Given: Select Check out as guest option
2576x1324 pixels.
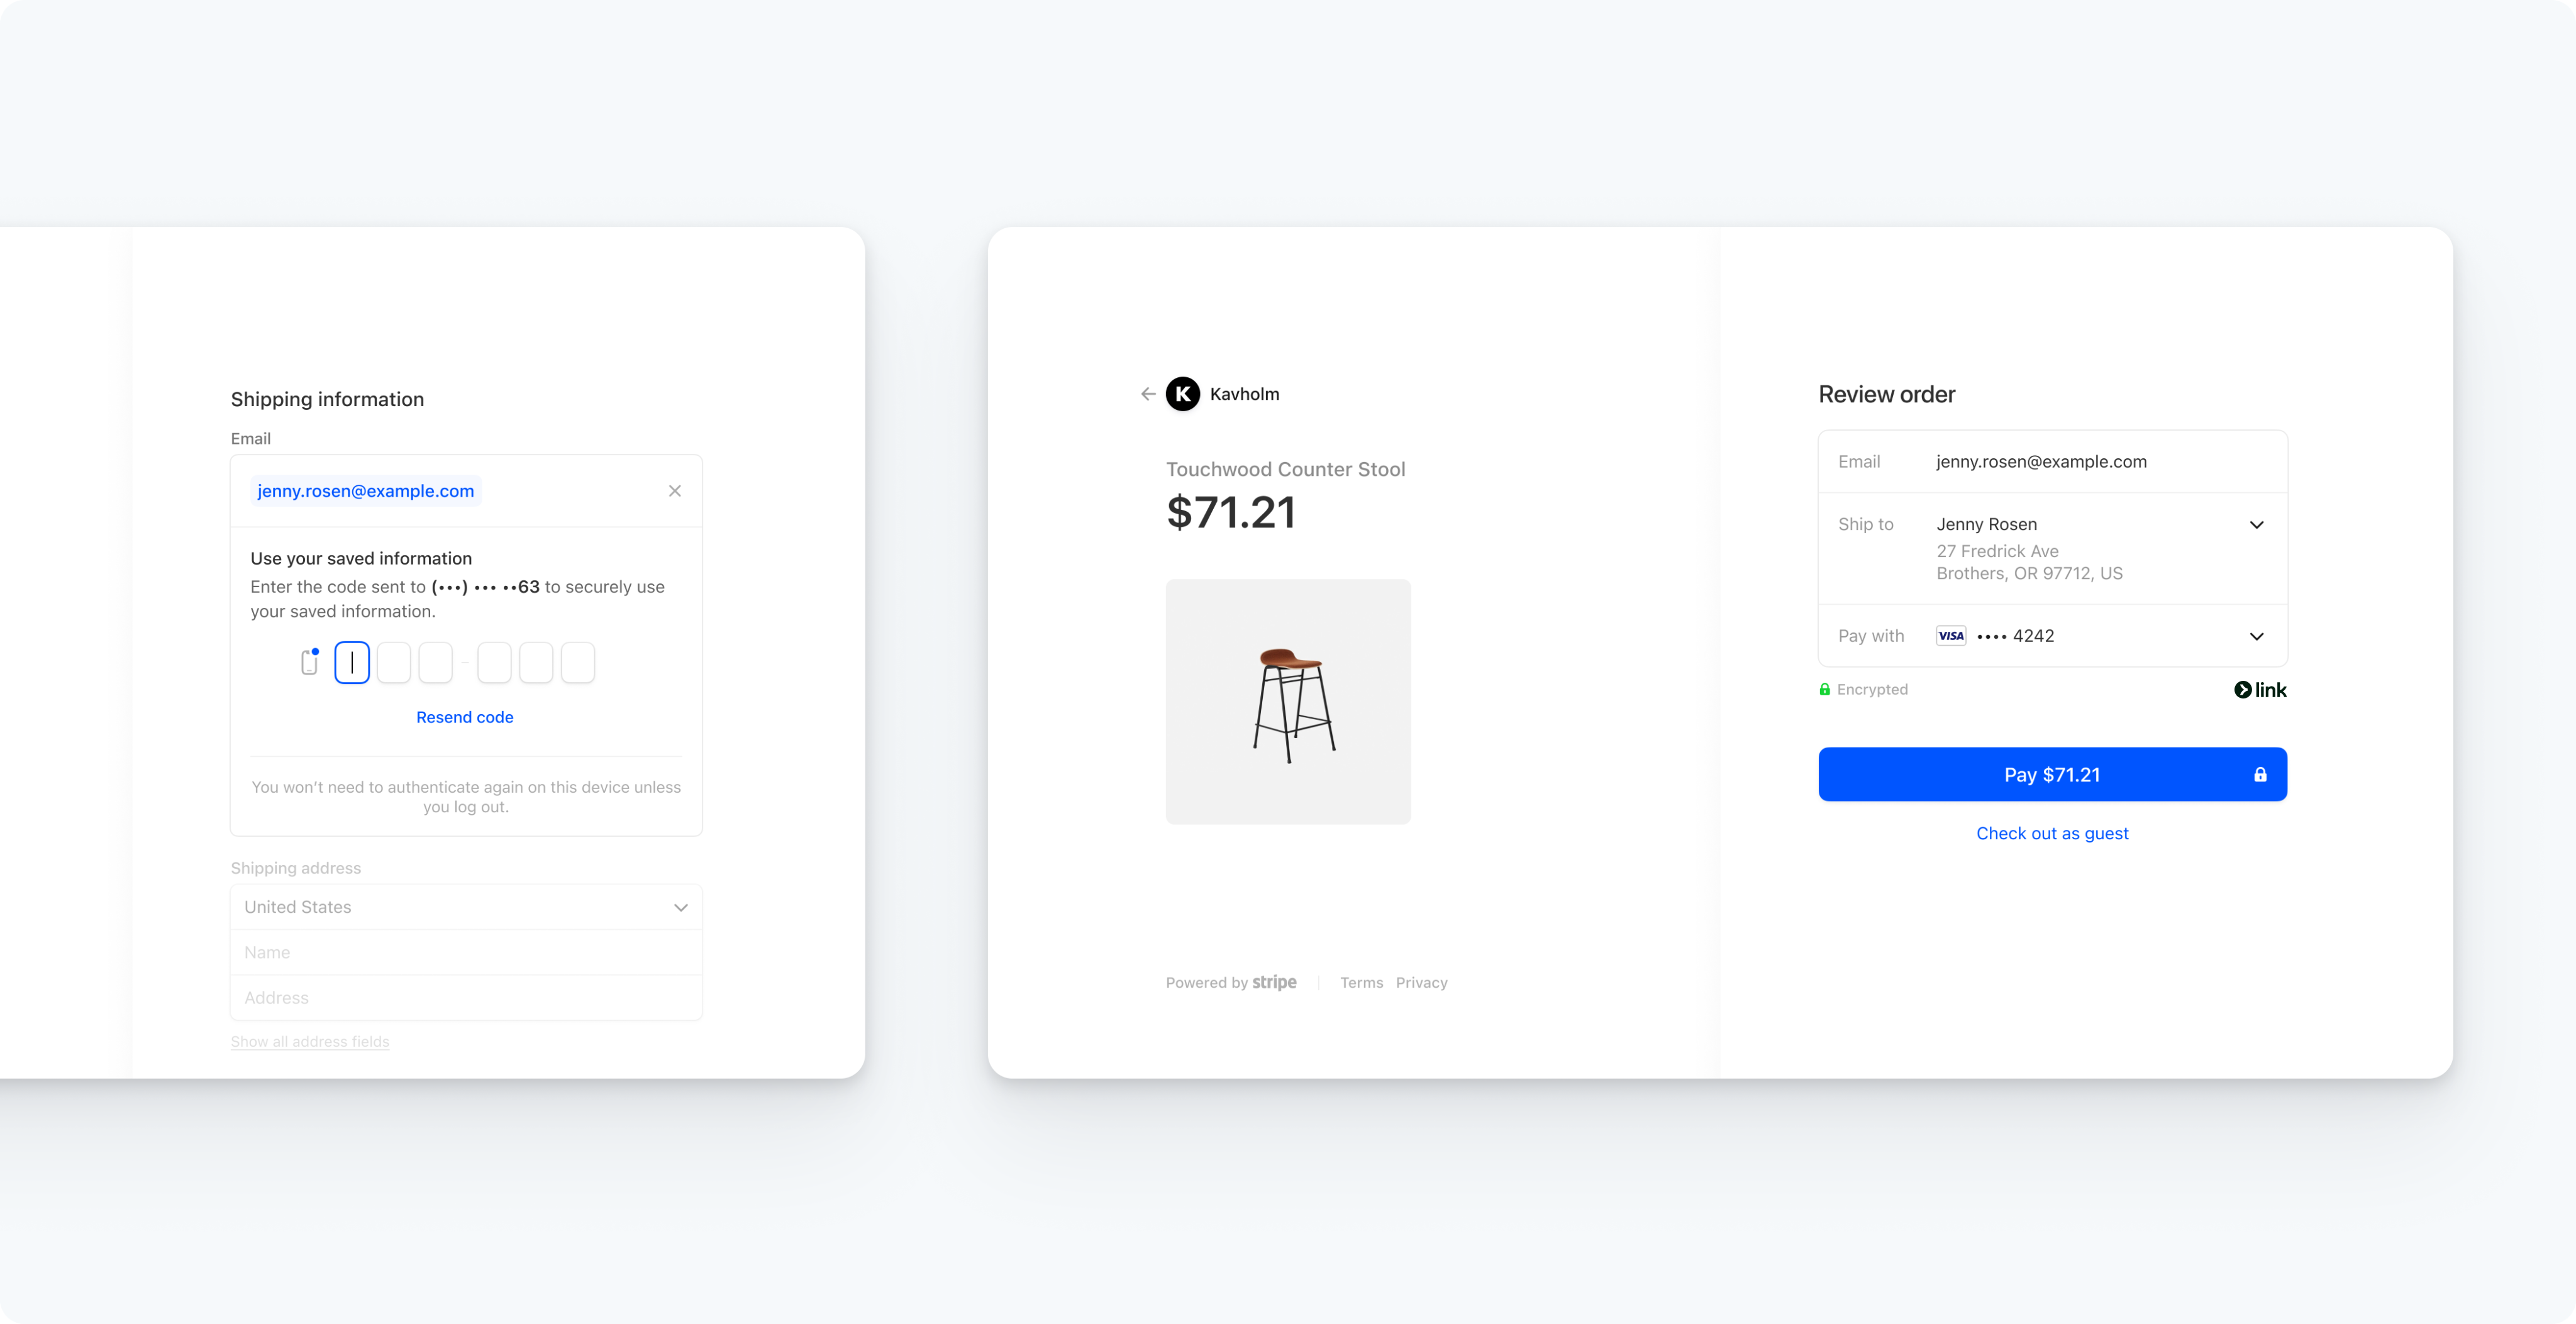Looking at the screenshot, I should (2052, 832).
